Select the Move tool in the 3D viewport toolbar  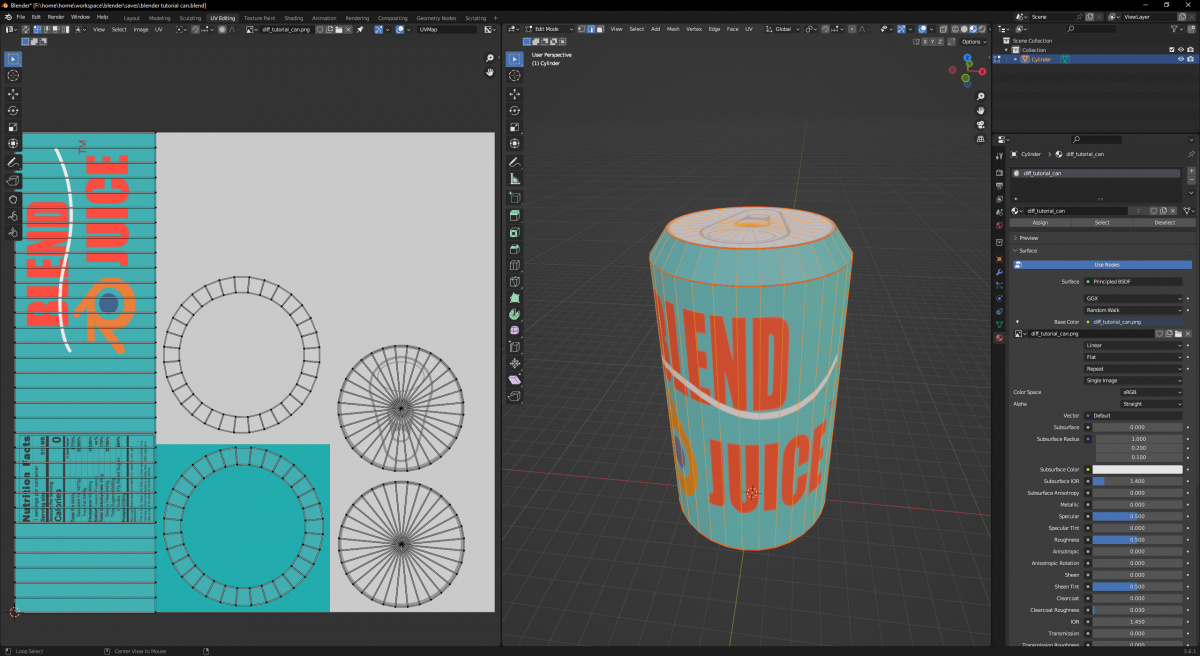point(513,94)
